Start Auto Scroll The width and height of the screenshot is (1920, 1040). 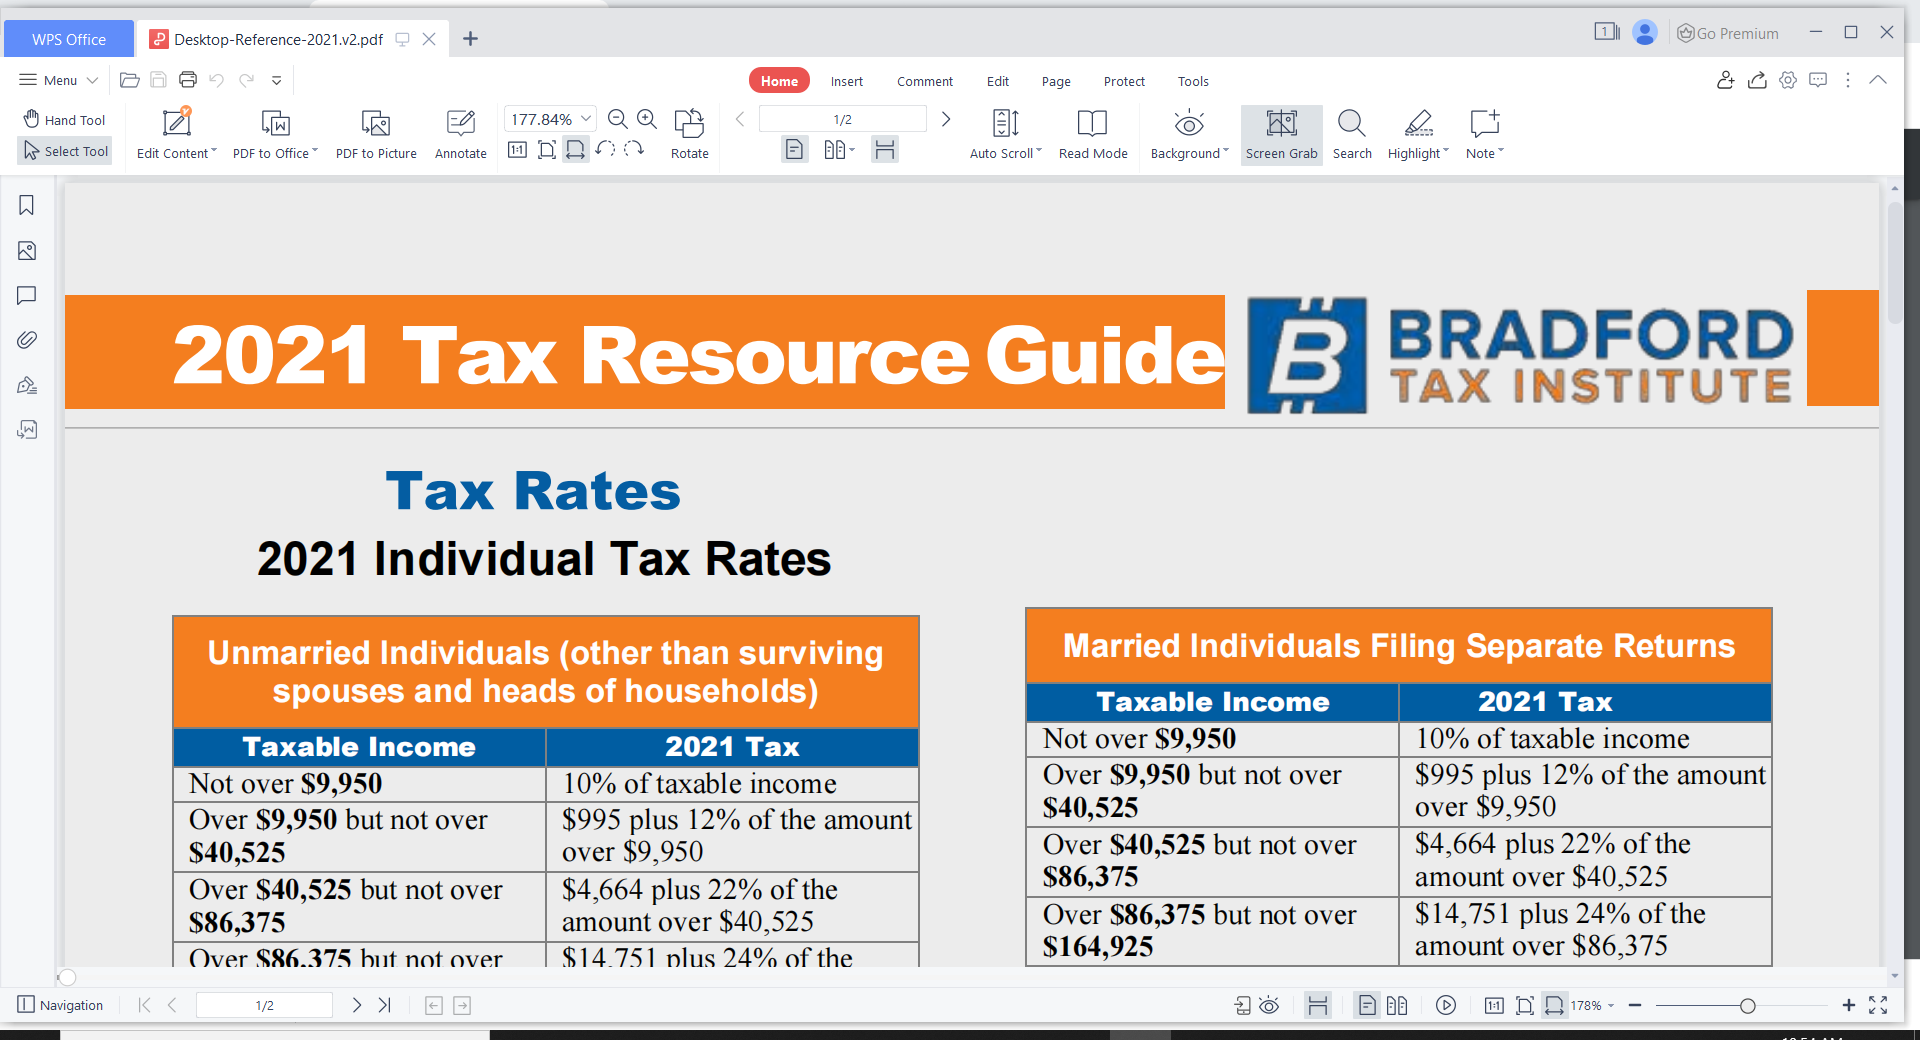(1006, 133)
